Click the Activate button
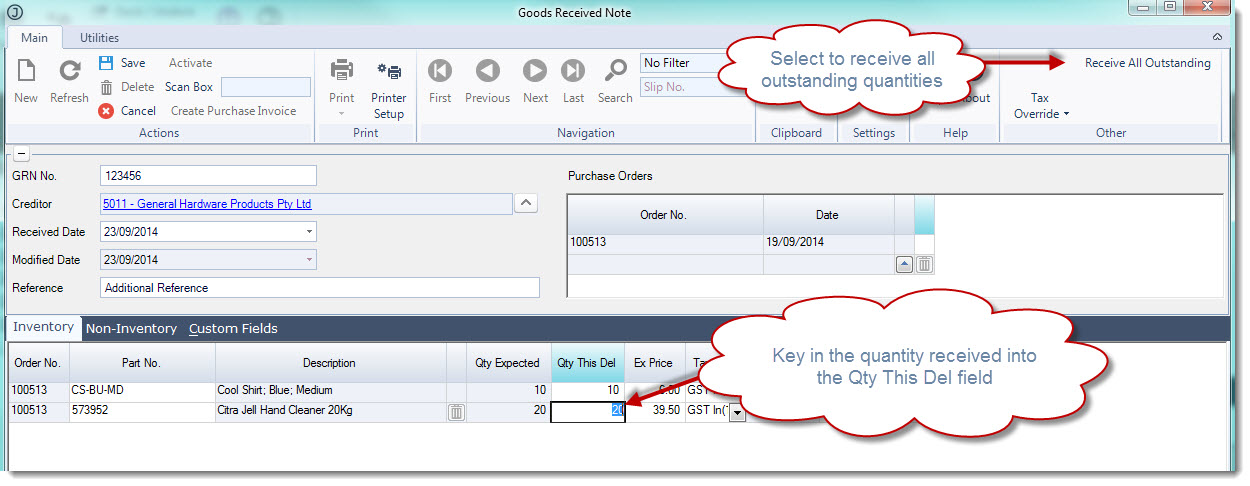This screenshot has height=486, width=1250. click(190, 63)
